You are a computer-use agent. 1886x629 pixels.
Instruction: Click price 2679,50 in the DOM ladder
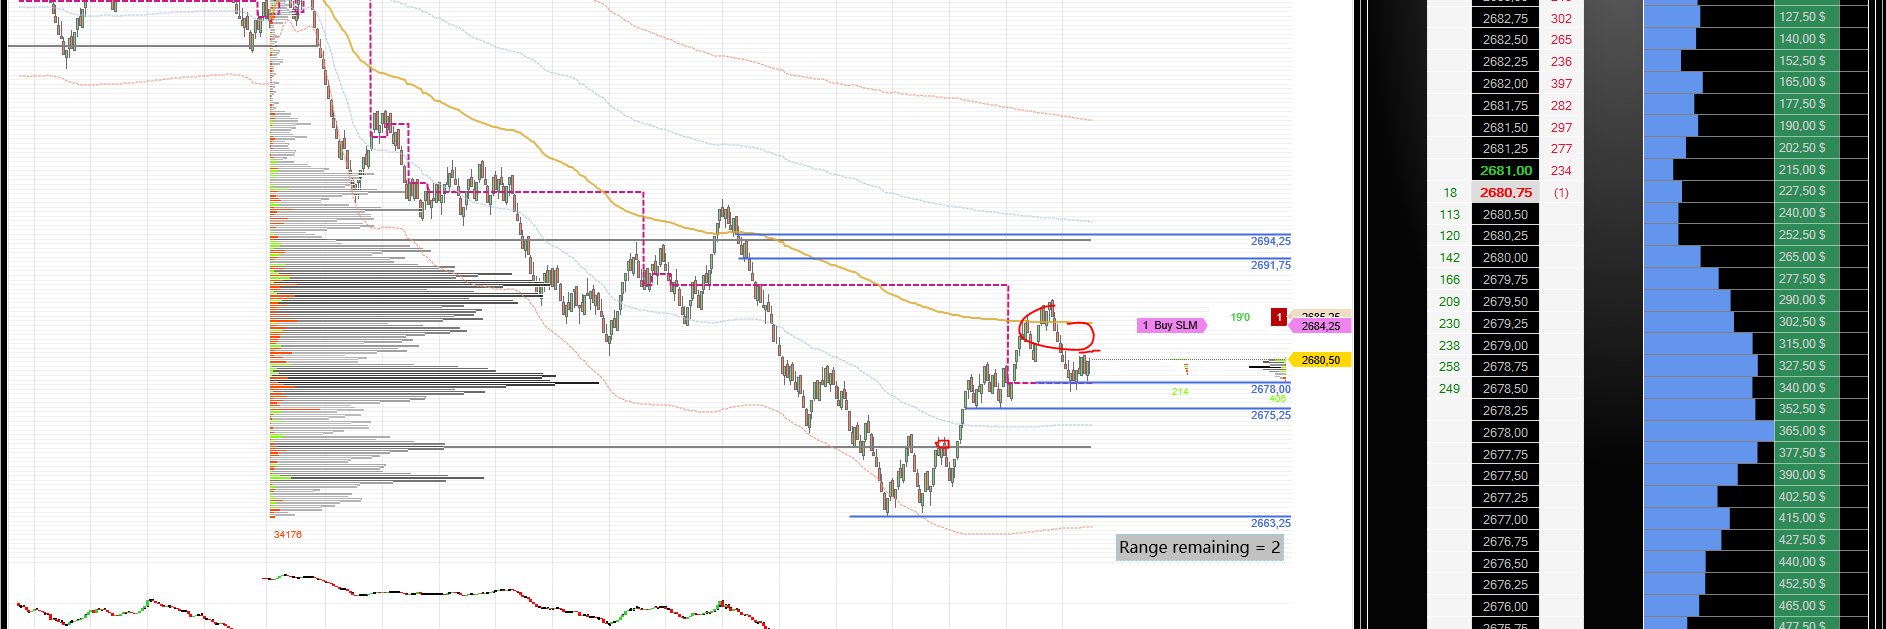tap(1505, 302)
